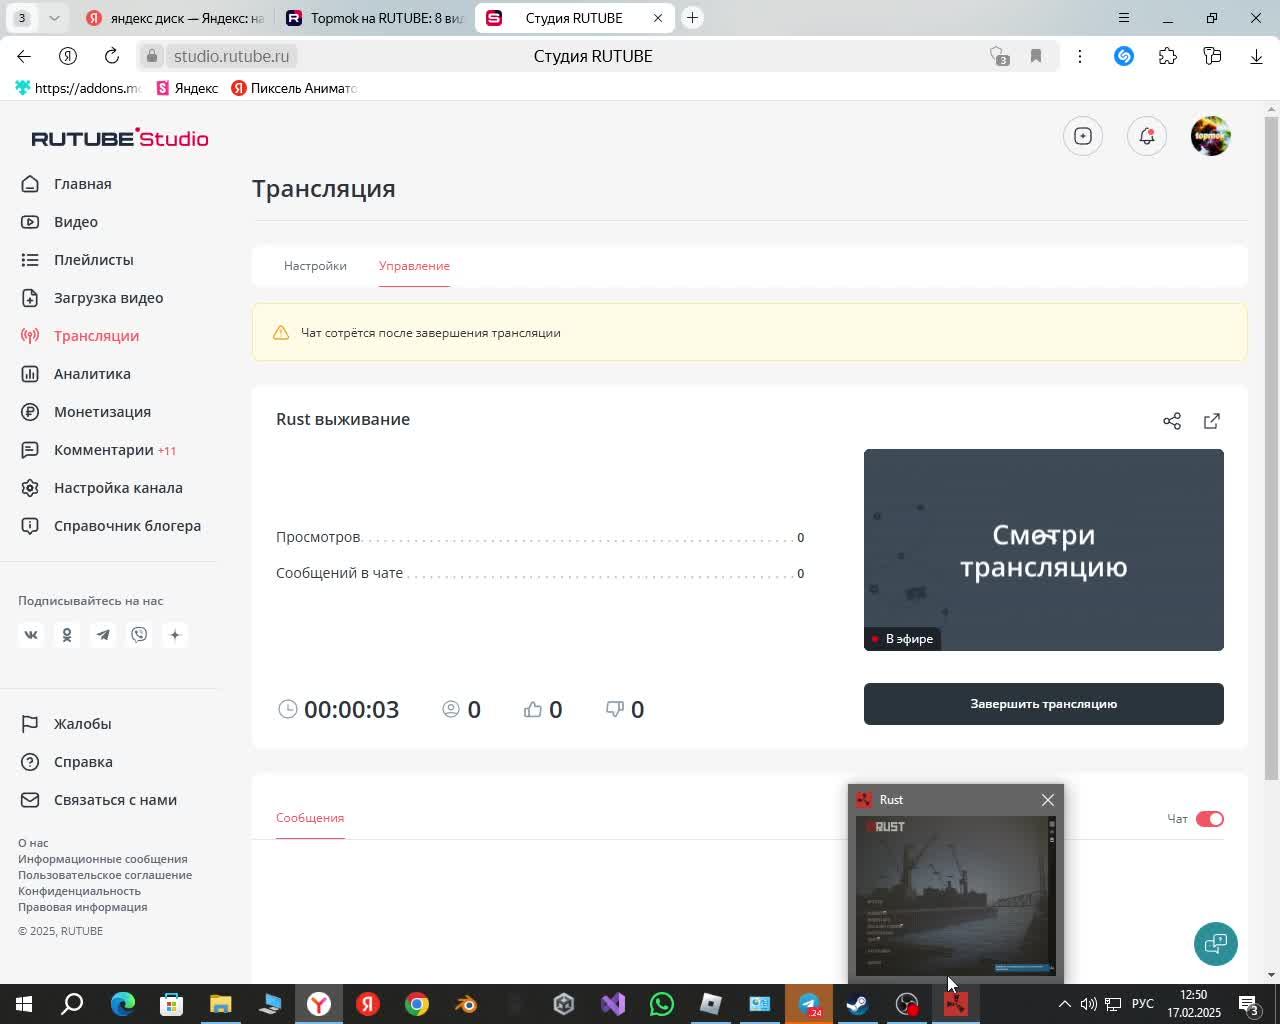The image size is (1280, 1024).
Task: Open the Видео sidebar section
Action: pos(76,222)
